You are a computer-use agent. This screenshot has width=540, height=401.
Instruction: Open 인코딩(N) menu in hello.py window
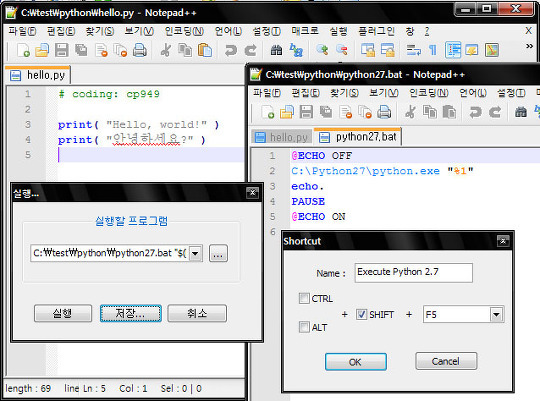pos(184,31)
